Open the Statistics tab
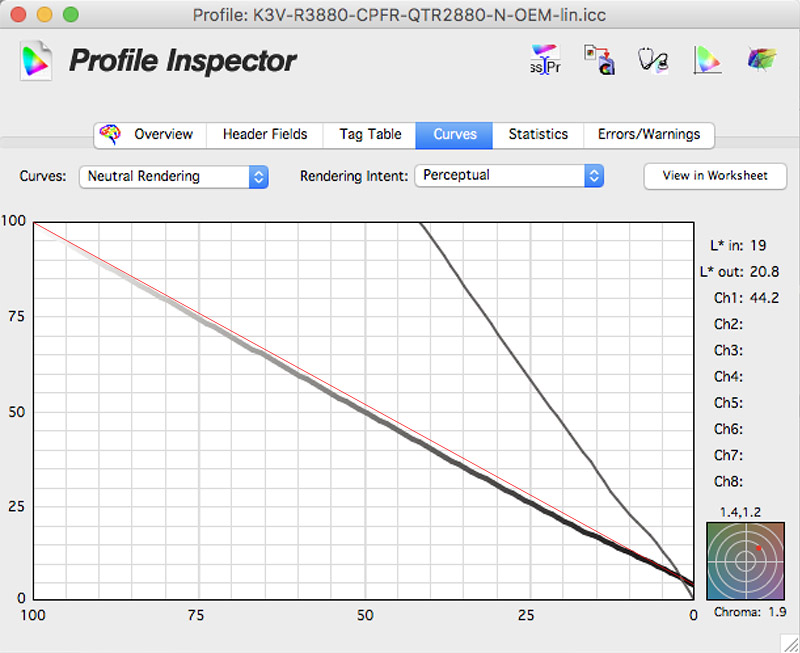This screenshot has height=653, width=800. click(x=538, y=135)
